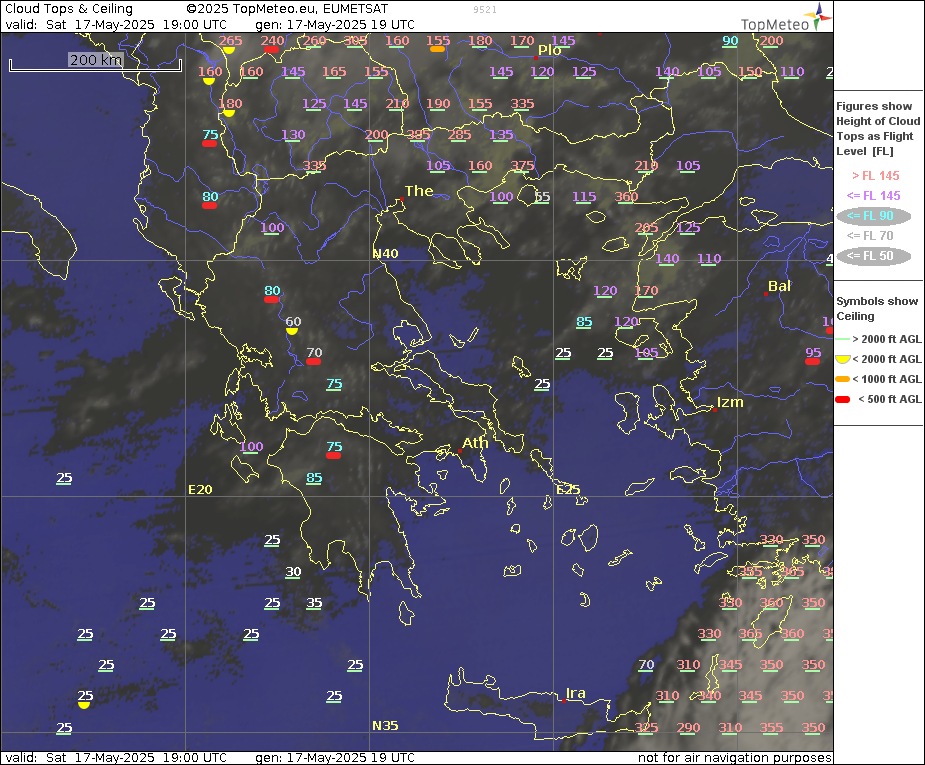Click the '©2025 TopMeteo.eu, EUMETSAT' copyright text
The image size is (925, 765).
coord(287,9)
